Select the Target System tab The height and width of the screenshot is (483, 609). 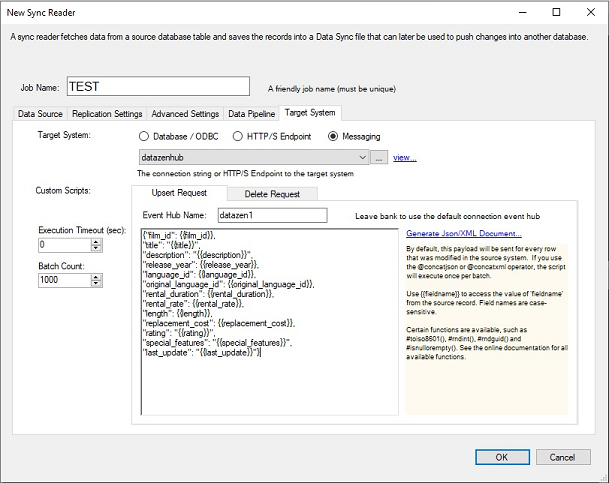point(310,113)
